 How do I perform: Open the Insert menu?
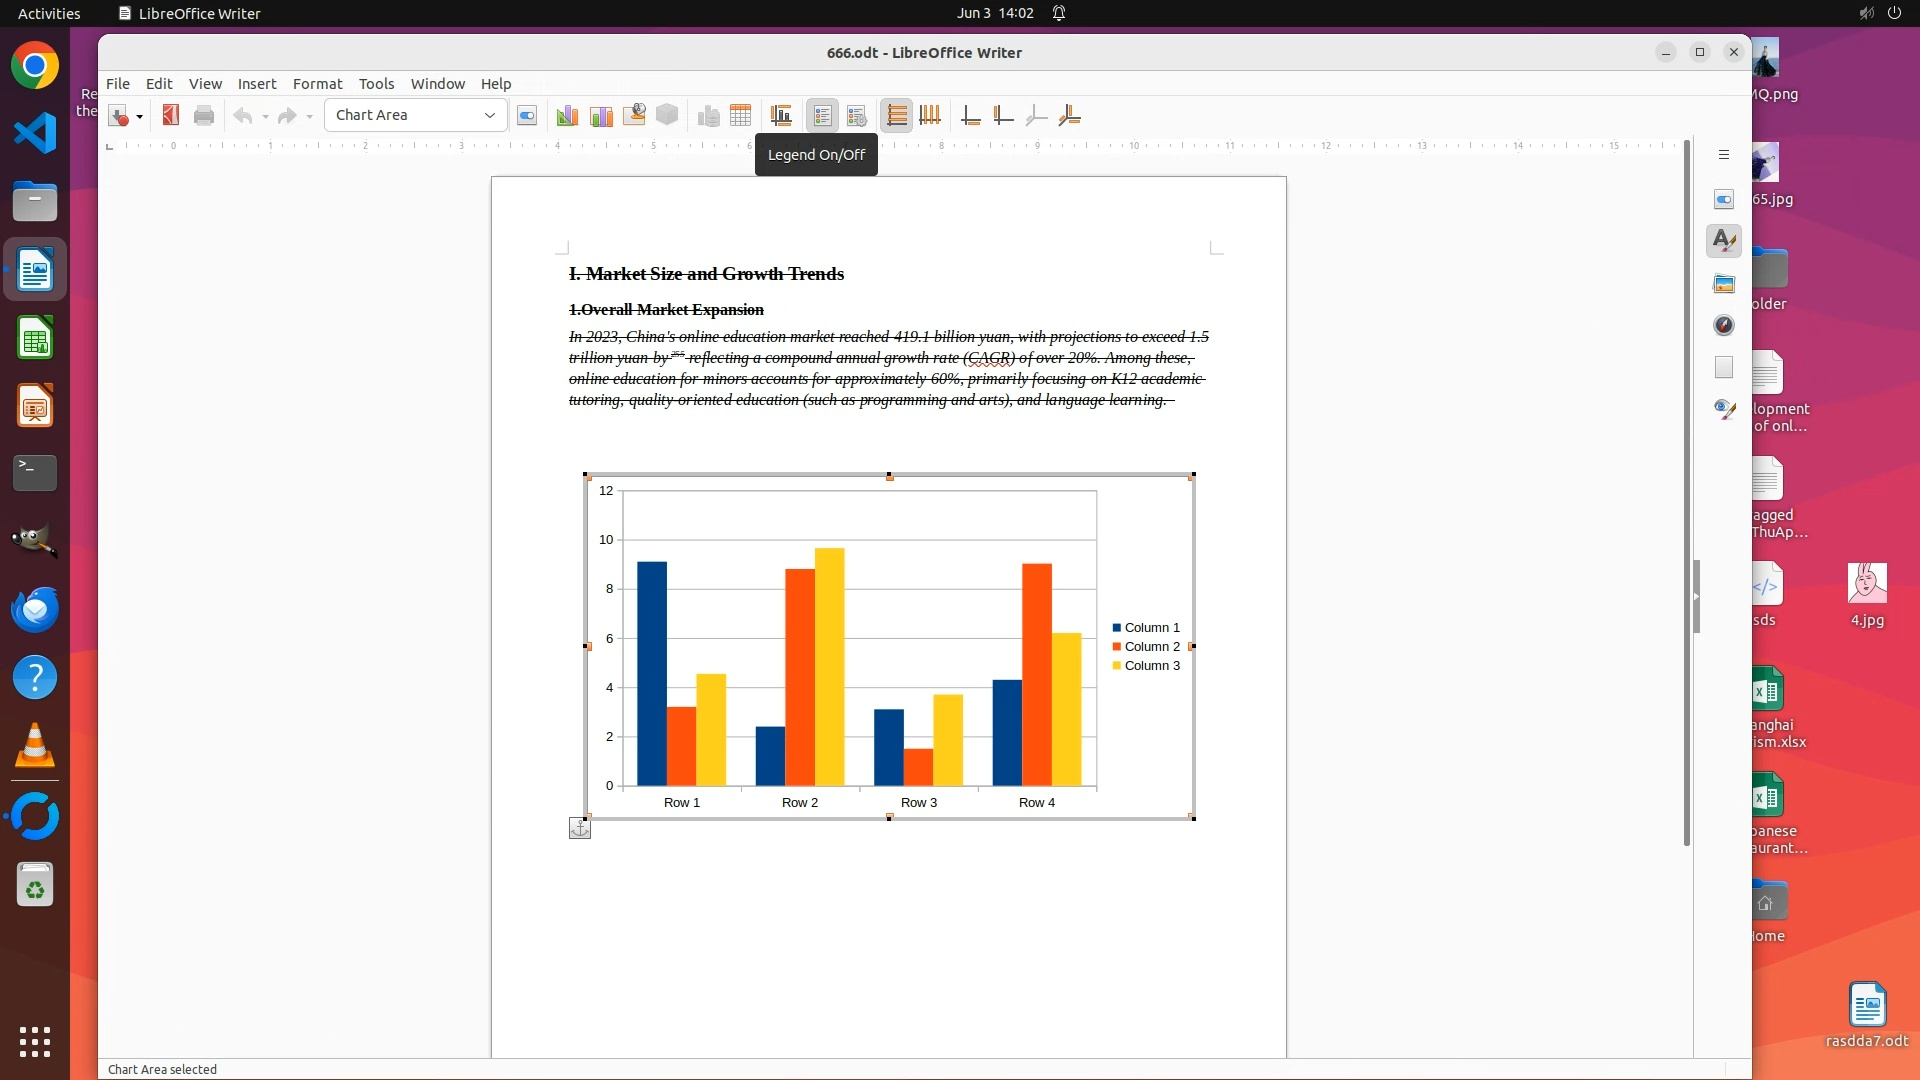257,84
